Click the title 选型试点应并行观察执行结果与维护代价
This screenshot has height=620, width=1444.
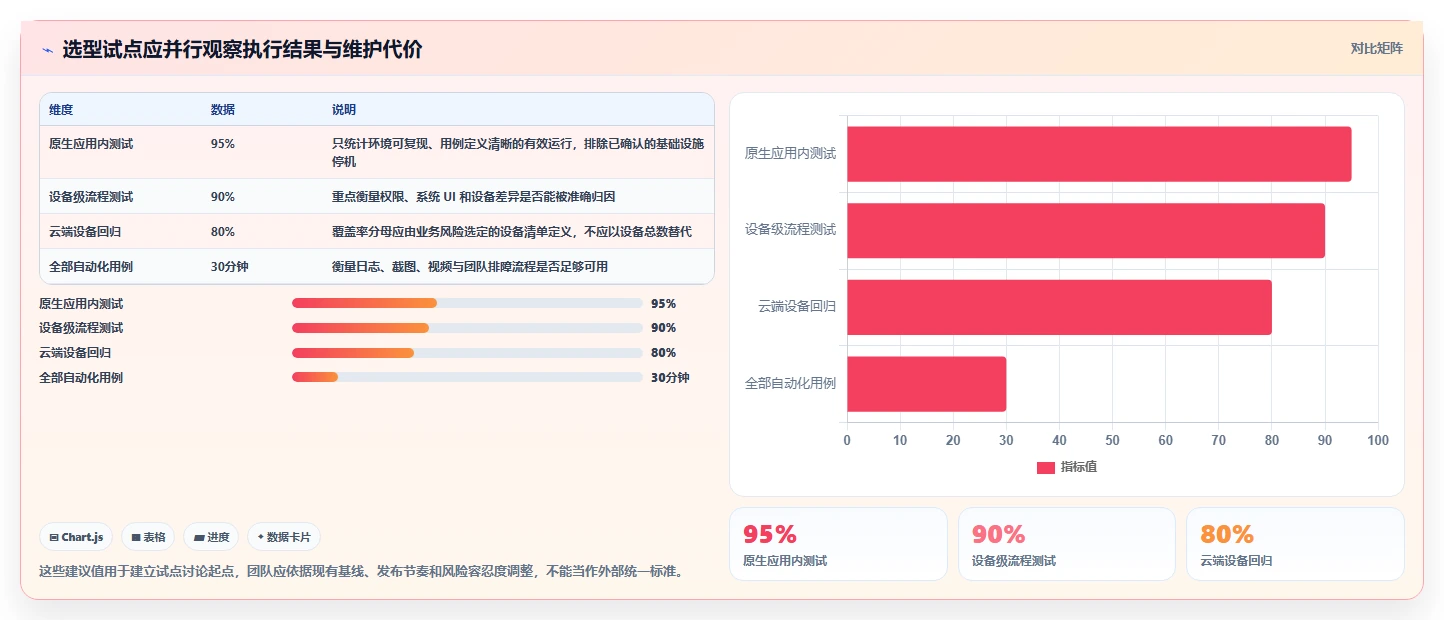point(242,50)
